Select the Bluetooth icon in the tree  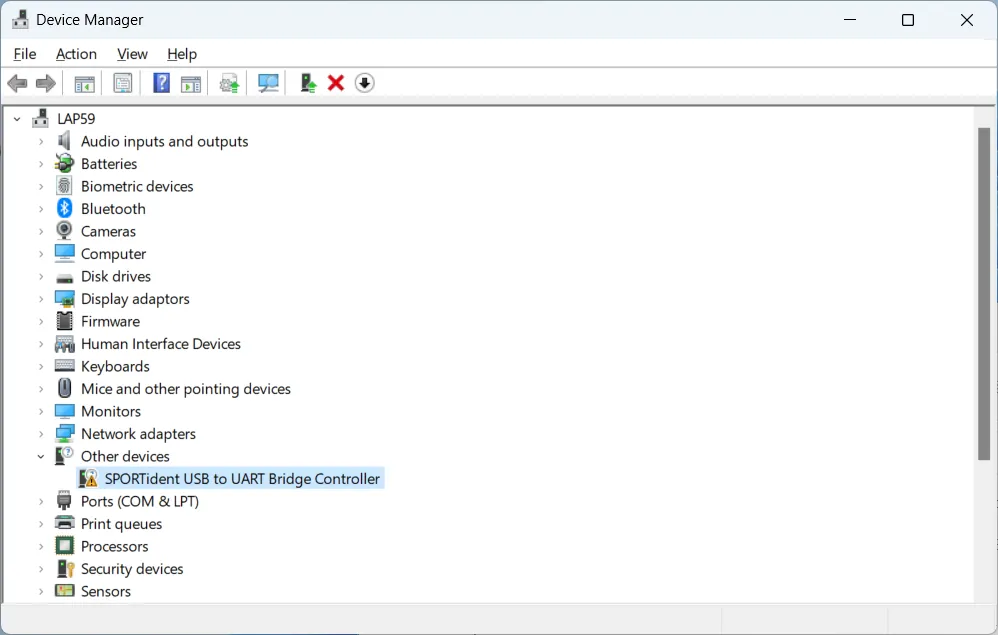(x=65, y=208)
